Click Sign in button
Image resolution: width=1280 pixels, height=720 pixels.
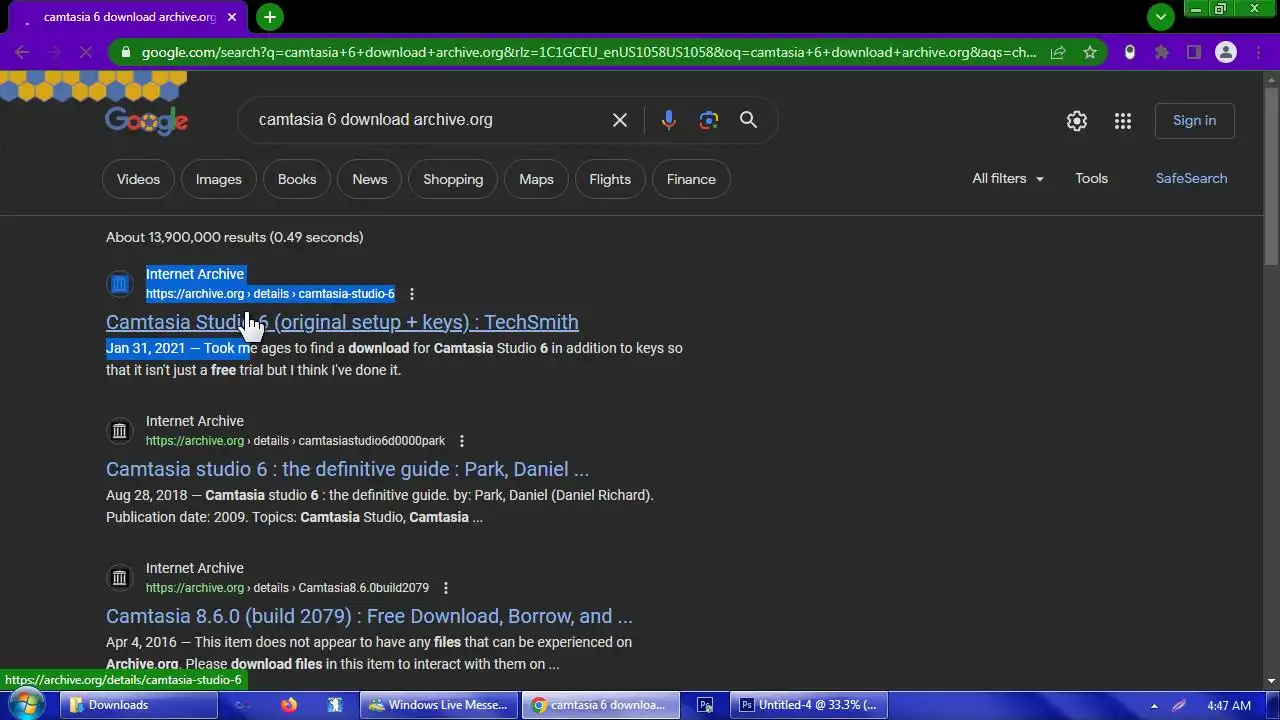[1195, 120]
